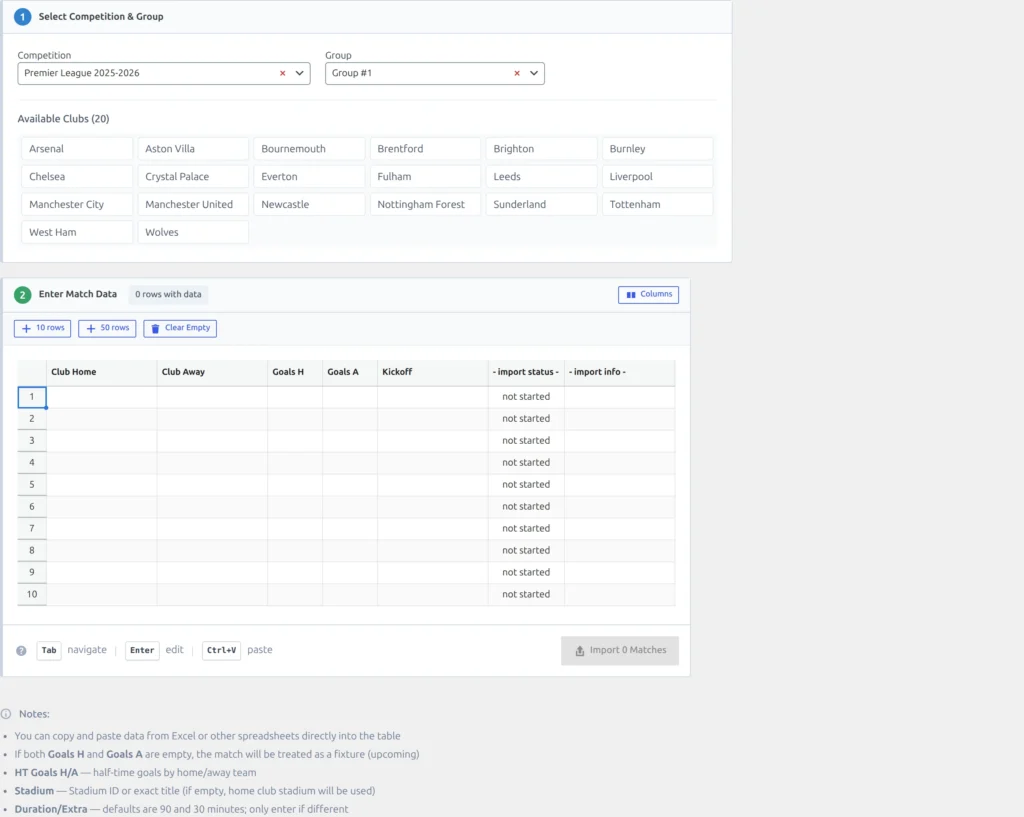Click the Leeds club chip
The image size is (1024, 817).
pyautogui.click(x=542, y=176)
